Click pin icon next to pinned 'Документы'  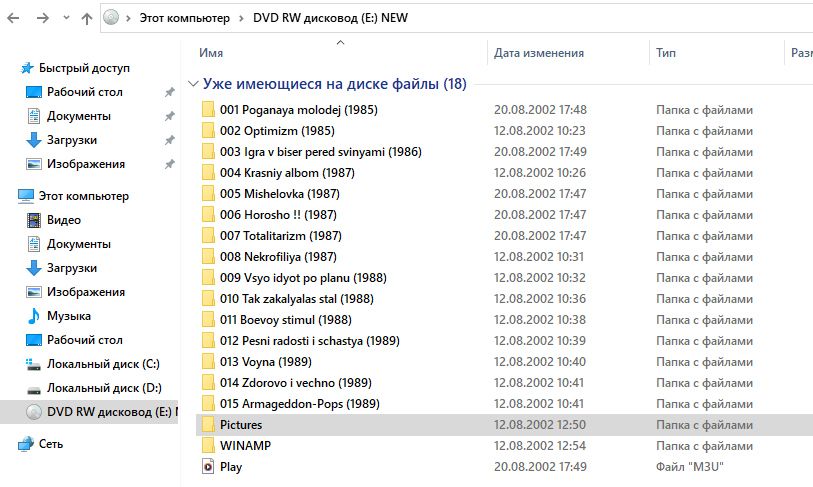pos(170,116)
